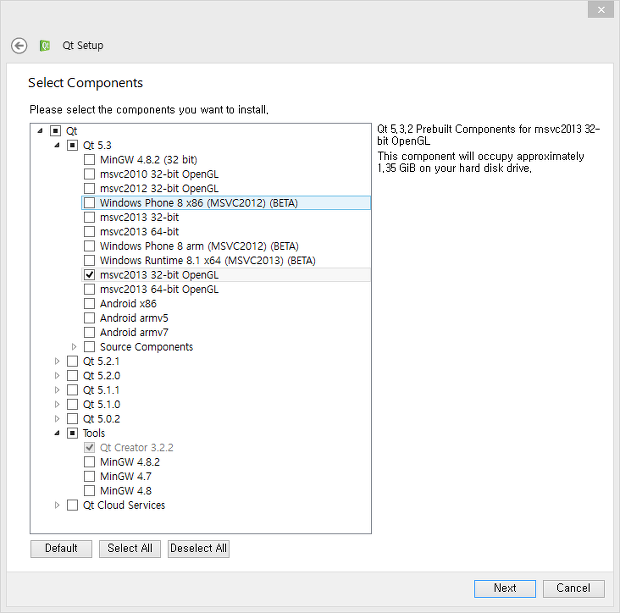The width and height of the screenshot is (620, 613).
Task: Tick Windows Phone 8 x86 (MSVC2012) checkbox
Action: click(89, 203)
